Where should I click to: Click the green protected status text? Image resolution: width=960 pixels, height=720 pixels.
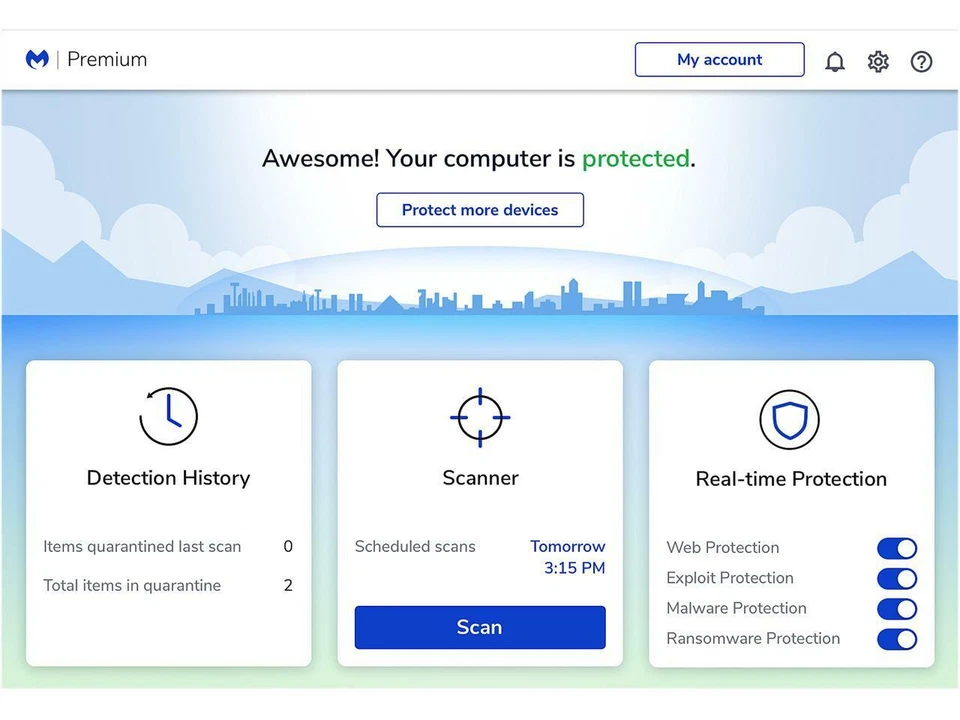point(636,158)
